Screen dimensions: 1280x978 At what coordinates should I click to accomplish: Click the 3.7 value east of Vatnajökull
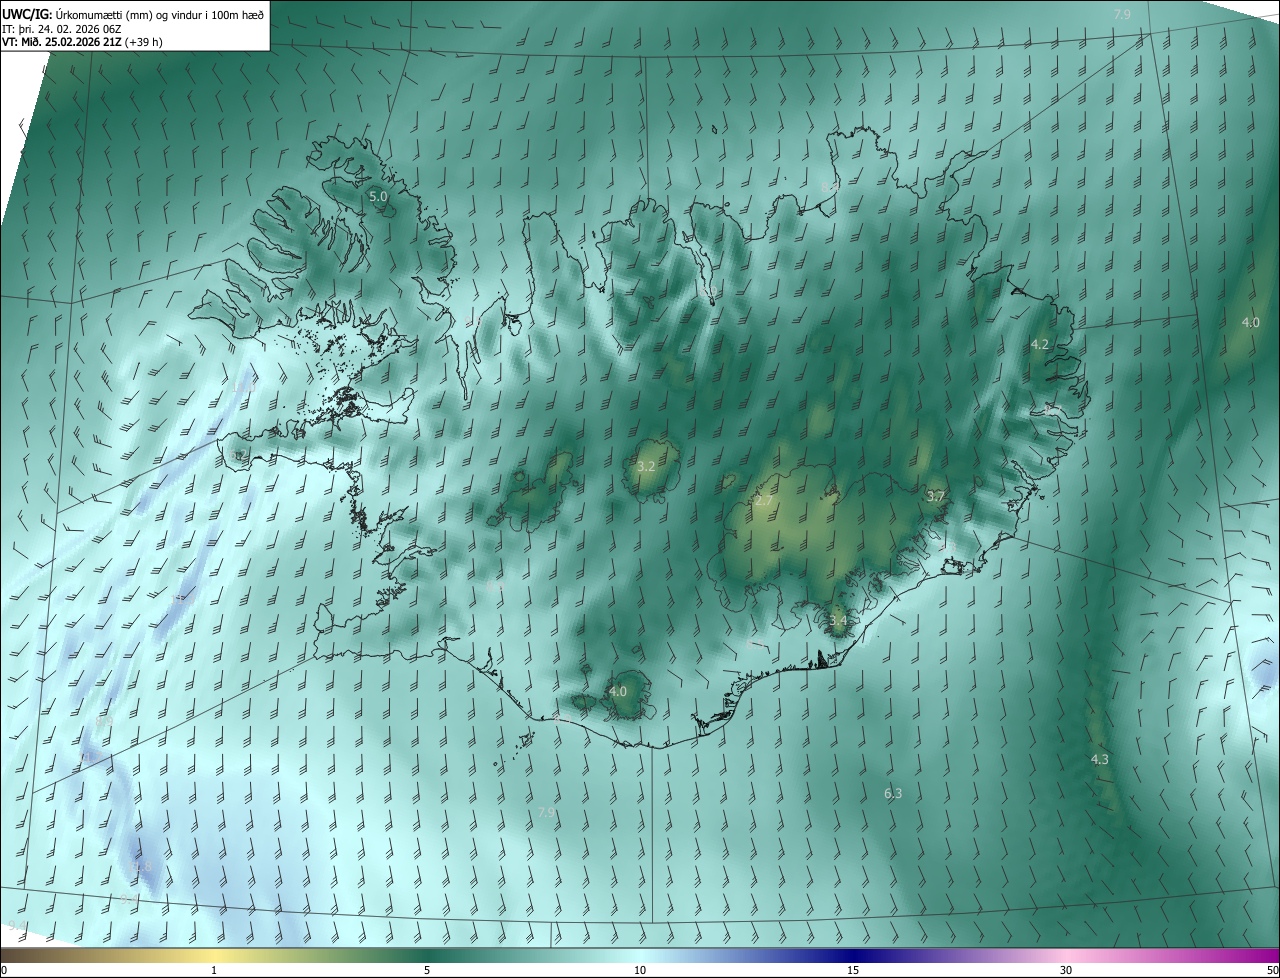pos(936,496)
